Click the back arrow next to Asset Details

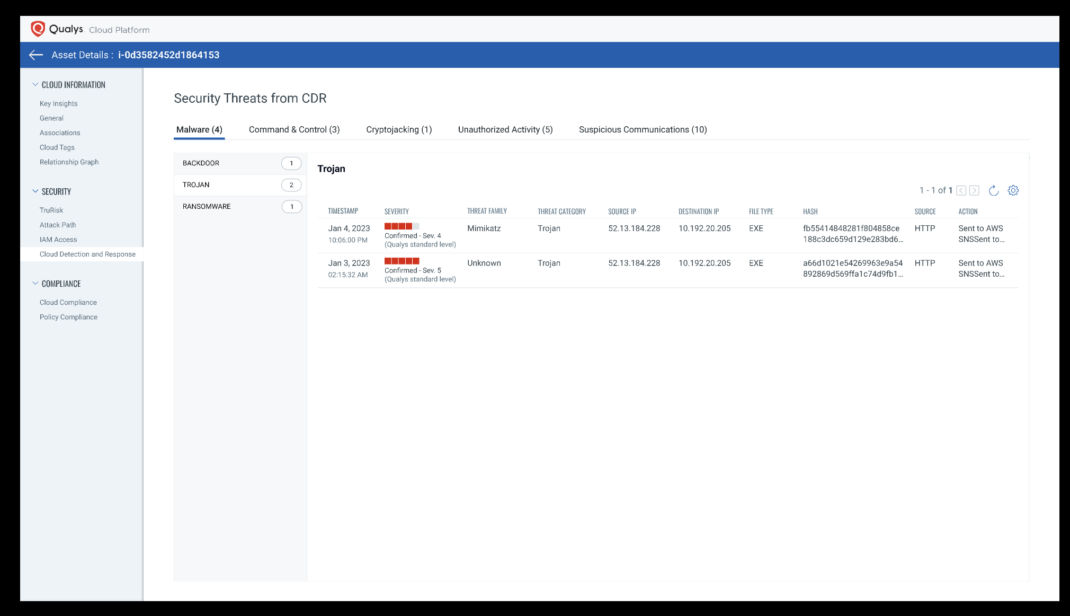(35, 53)
